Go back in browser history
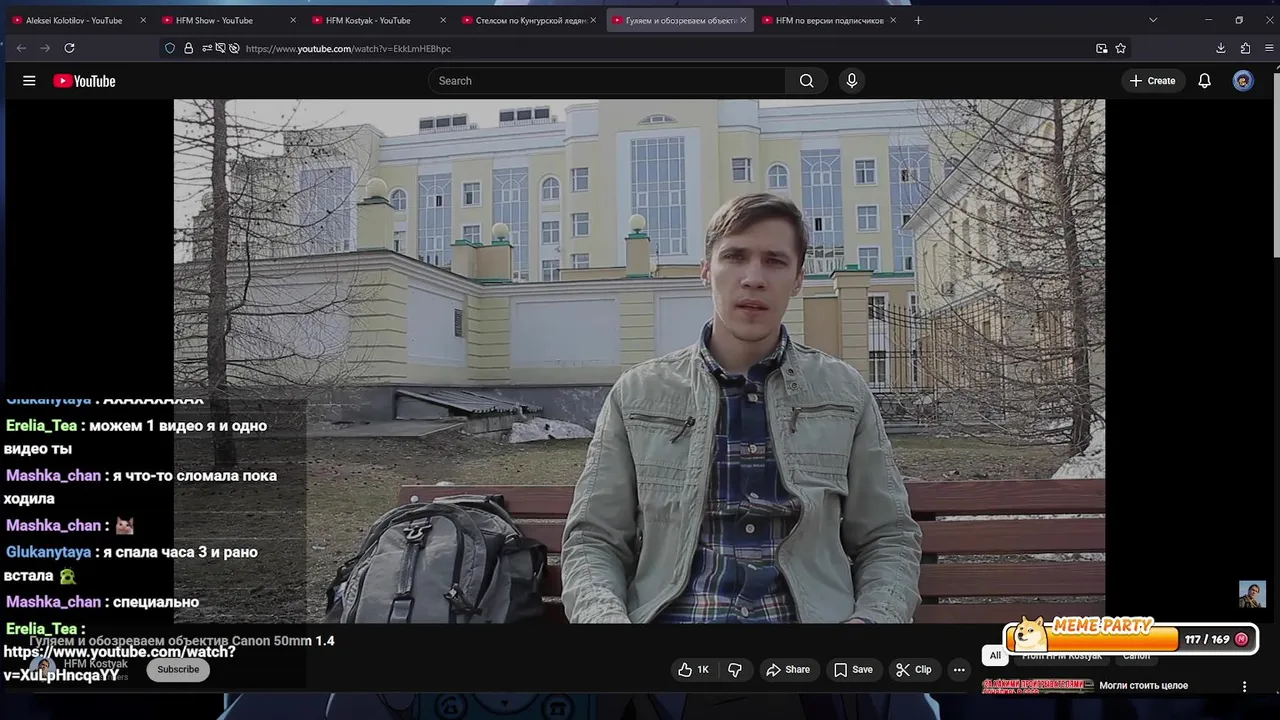The width and height of the screenshot is (1280, 720). (x=21, y=48)
